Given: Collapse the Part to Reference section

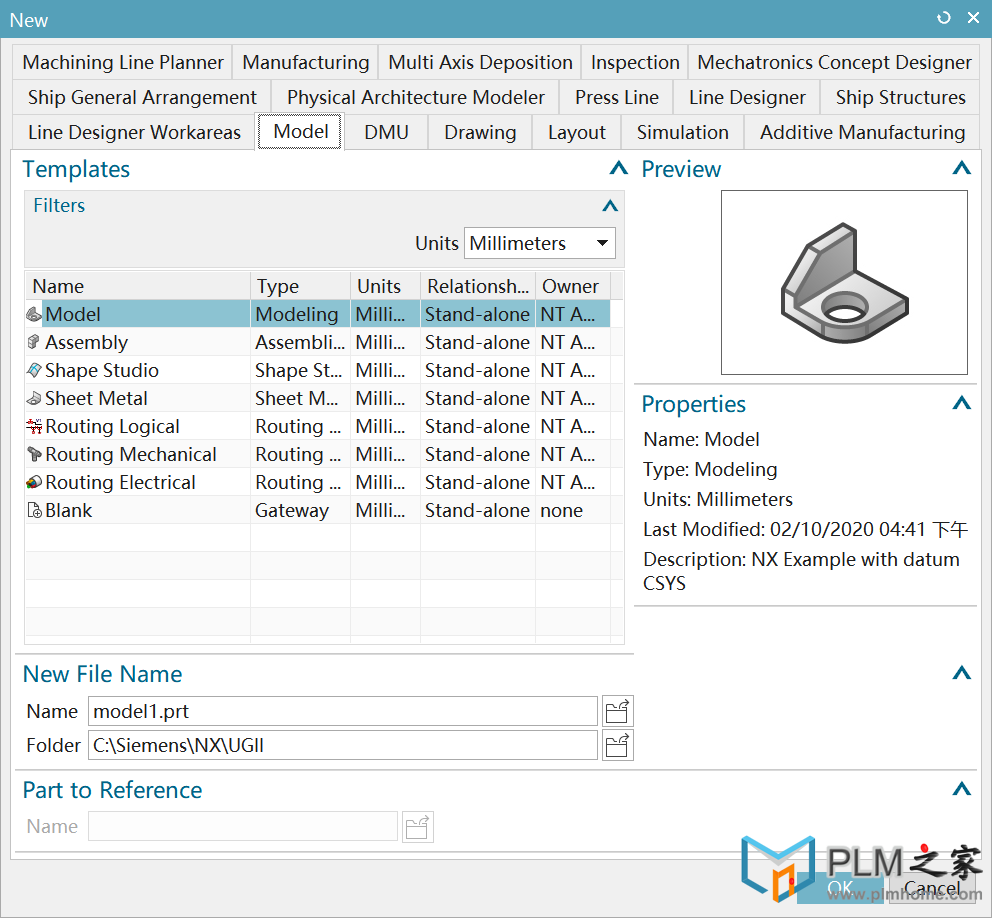Looking at the screenshot, I should click(962, 789).
